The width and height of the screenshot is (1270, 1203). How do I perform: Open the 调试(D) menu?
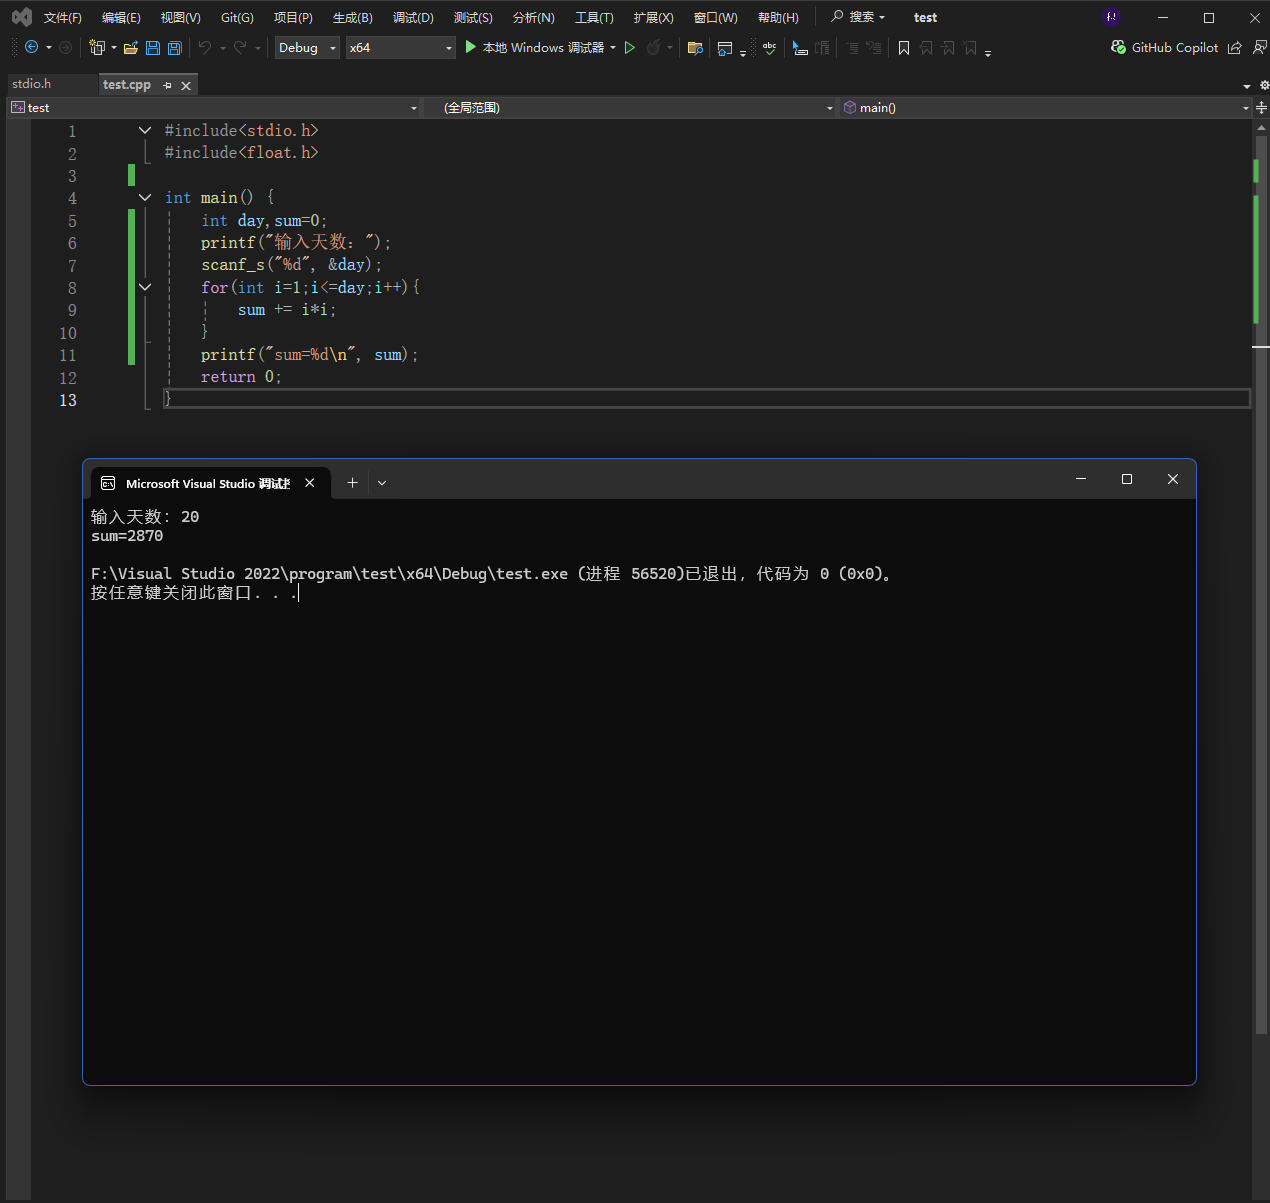pyautogui.click(x=413, y=17)
